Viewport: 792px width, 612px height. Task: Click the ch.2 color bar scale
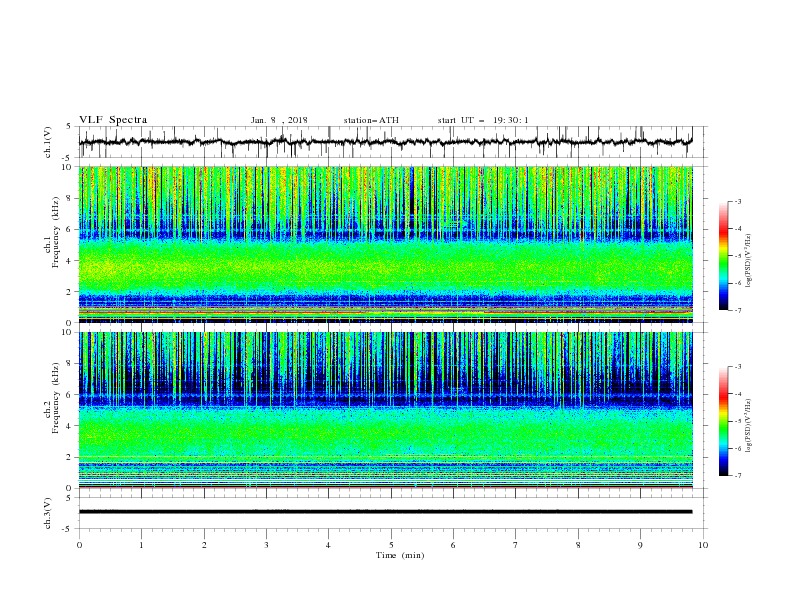(724, 421)
